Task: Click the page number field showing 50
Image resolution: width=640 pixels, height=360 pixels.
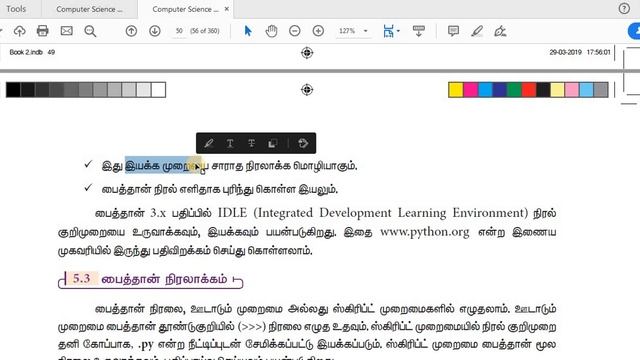Action: click(179, 31)
